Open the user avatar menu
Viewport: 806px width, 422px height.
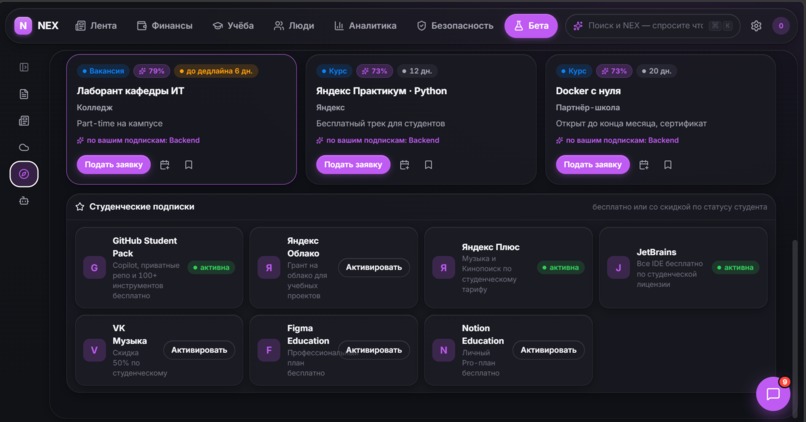pos(781,26)
